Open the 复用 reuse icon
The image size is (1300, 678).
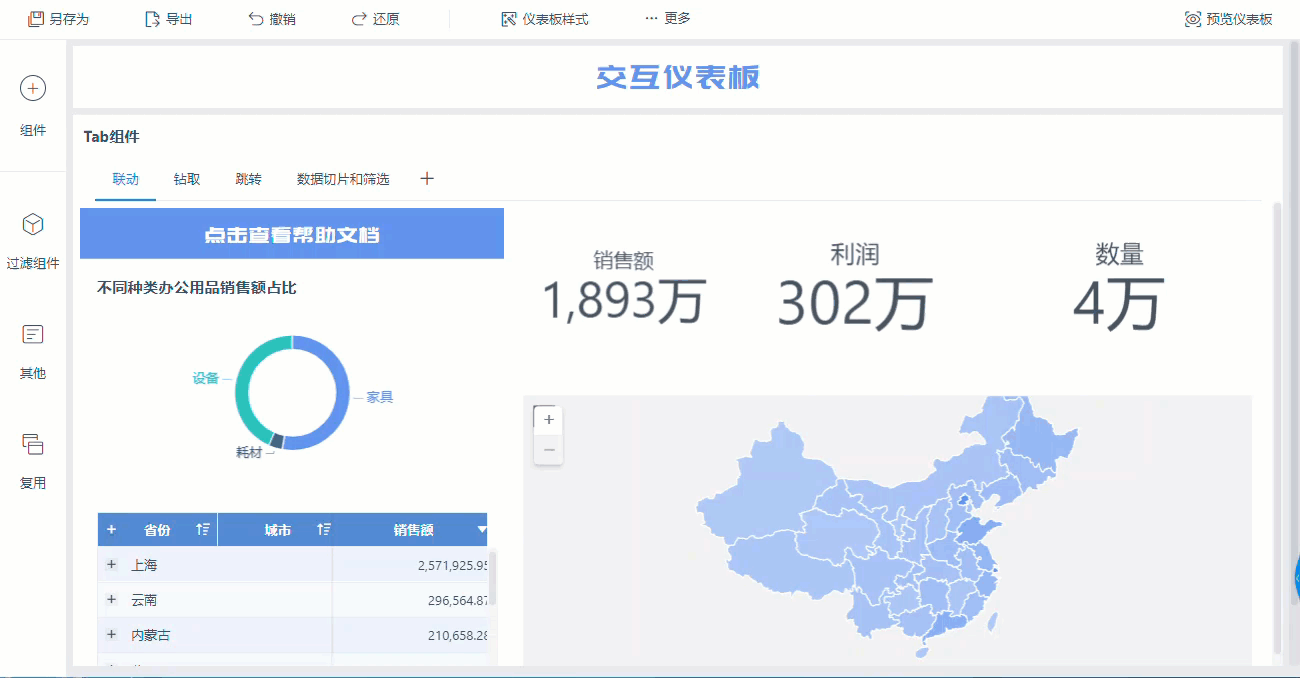tap(33, 444)
